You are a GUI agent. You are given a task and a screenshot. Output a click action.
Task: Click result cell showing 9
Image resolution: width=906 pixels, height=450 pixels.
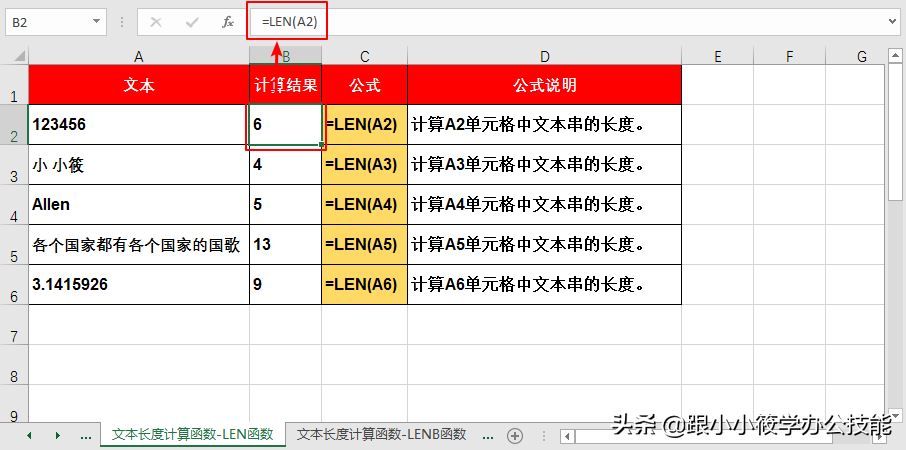pyautogui.click(x=285, y=285)
